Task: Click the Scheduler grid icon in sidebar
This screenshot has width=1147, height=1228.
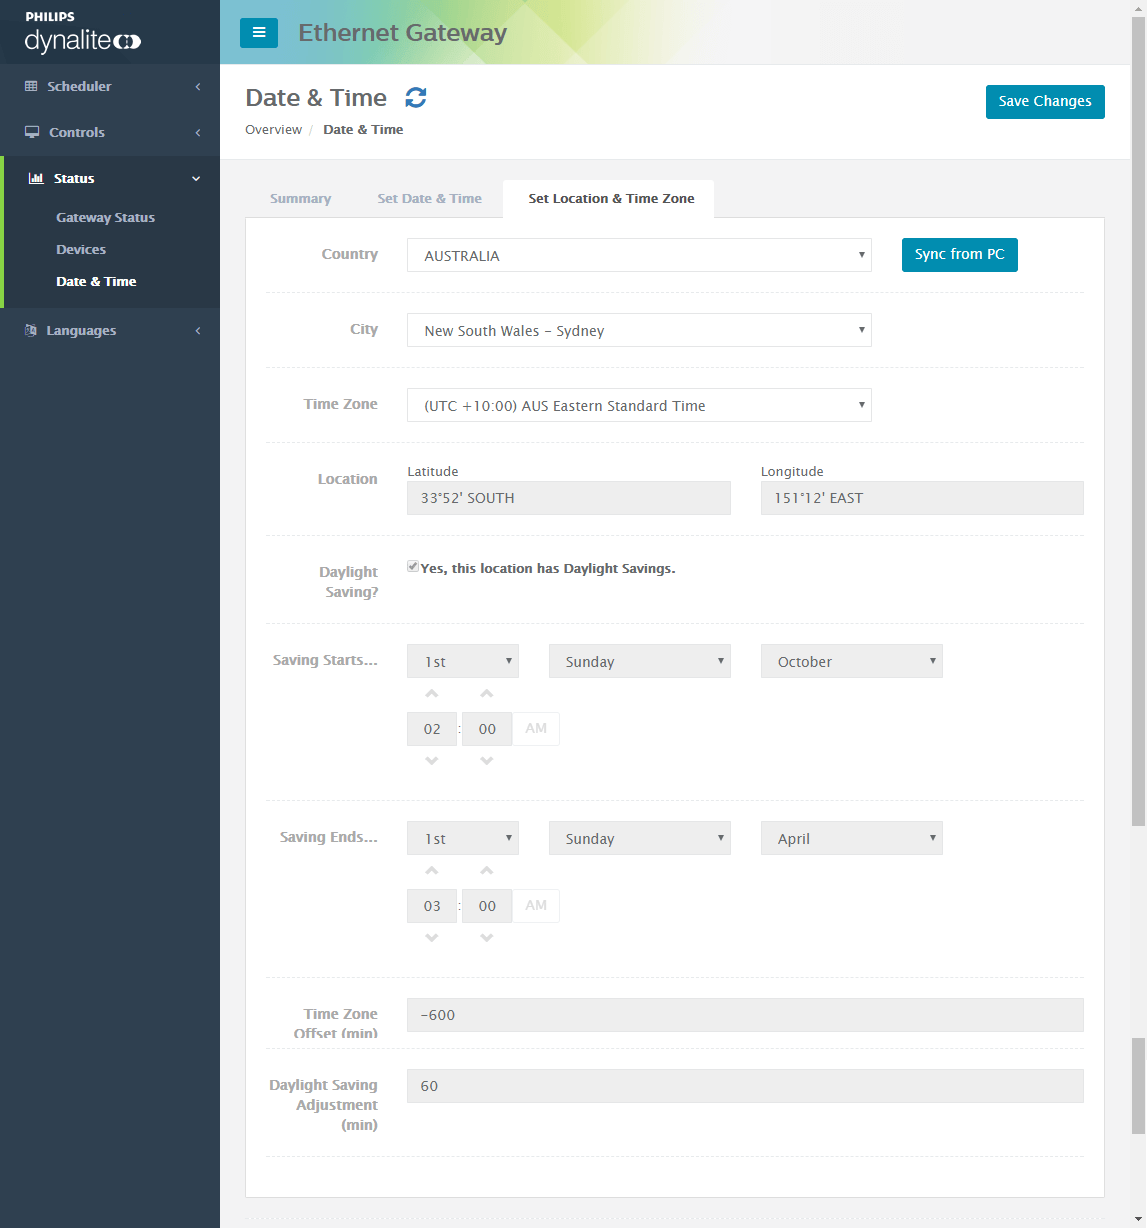Action: tap(31, 86)
